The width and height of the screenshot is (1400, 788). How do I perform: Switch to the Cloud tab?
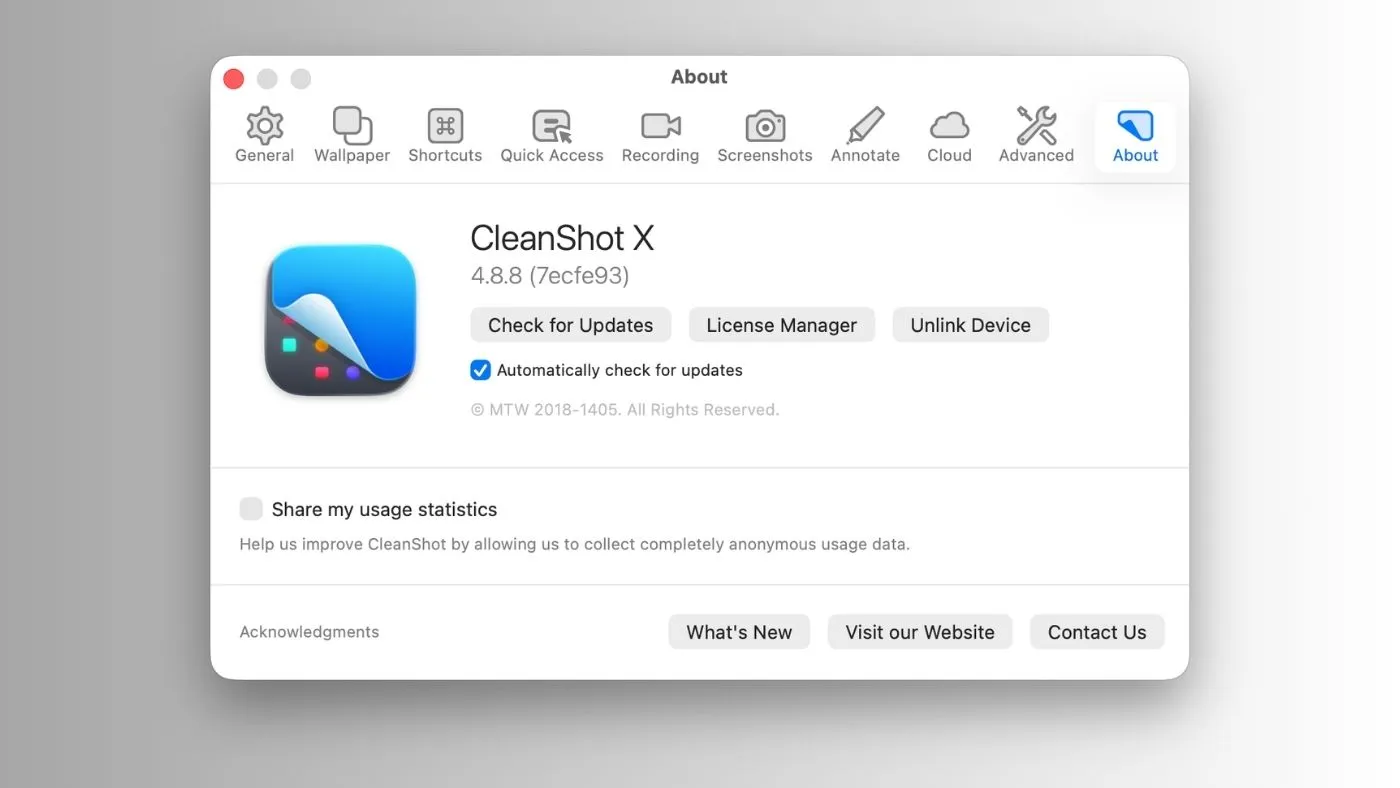coord(949,136)
